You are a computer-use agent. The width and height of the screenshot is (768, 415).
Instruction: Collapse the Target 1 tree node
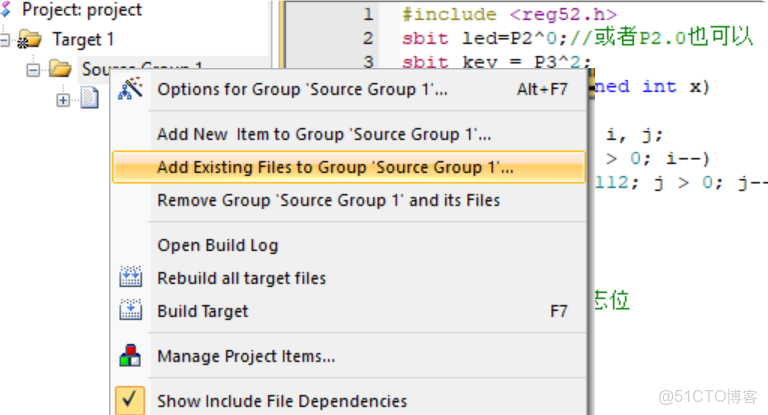(6, 40)
